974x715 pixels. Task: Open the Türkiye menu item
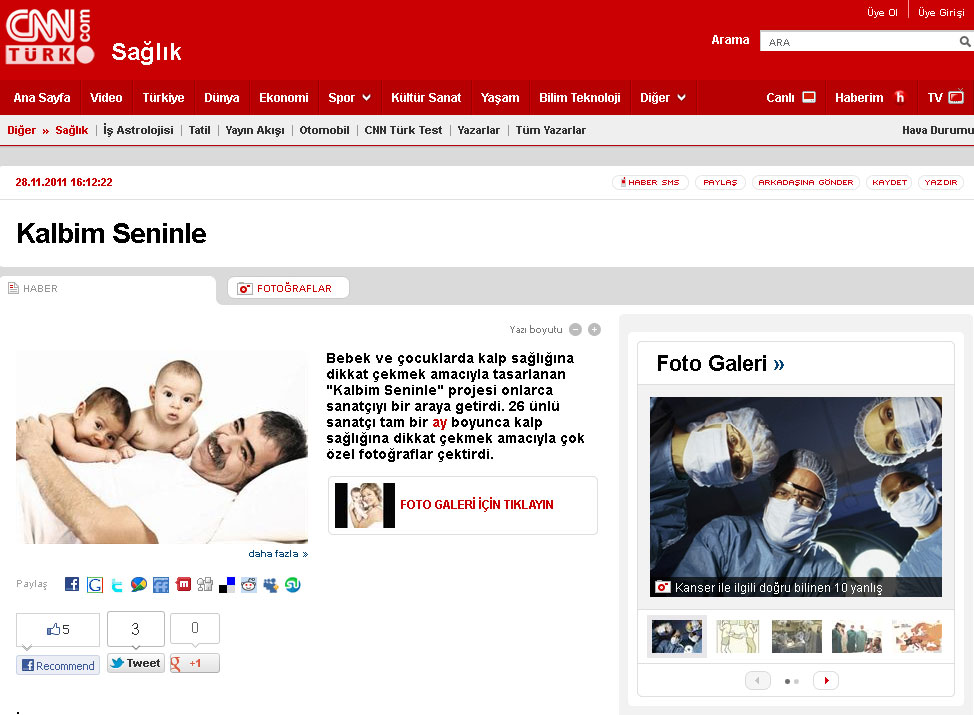click(163, 98)
